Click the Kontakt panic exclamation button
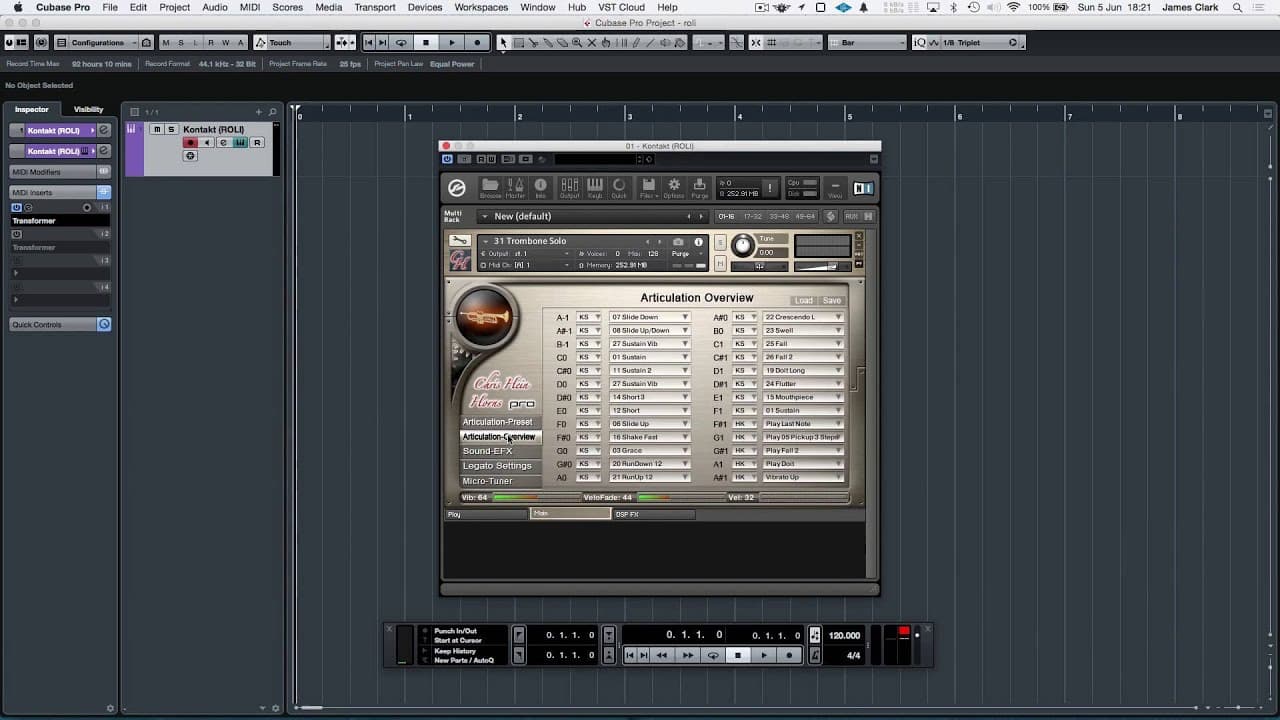1280x720 pixels. [769, 187]
